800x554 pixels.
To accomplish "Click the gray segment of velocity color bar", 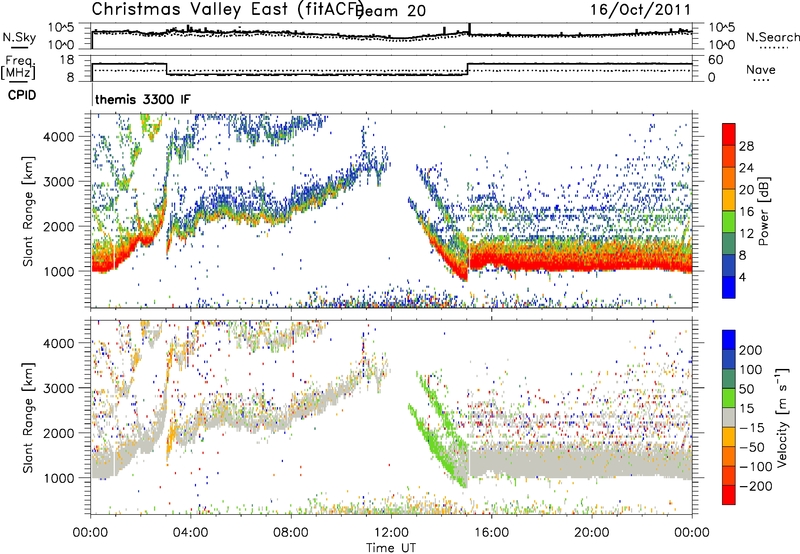I will click(729, 417).
